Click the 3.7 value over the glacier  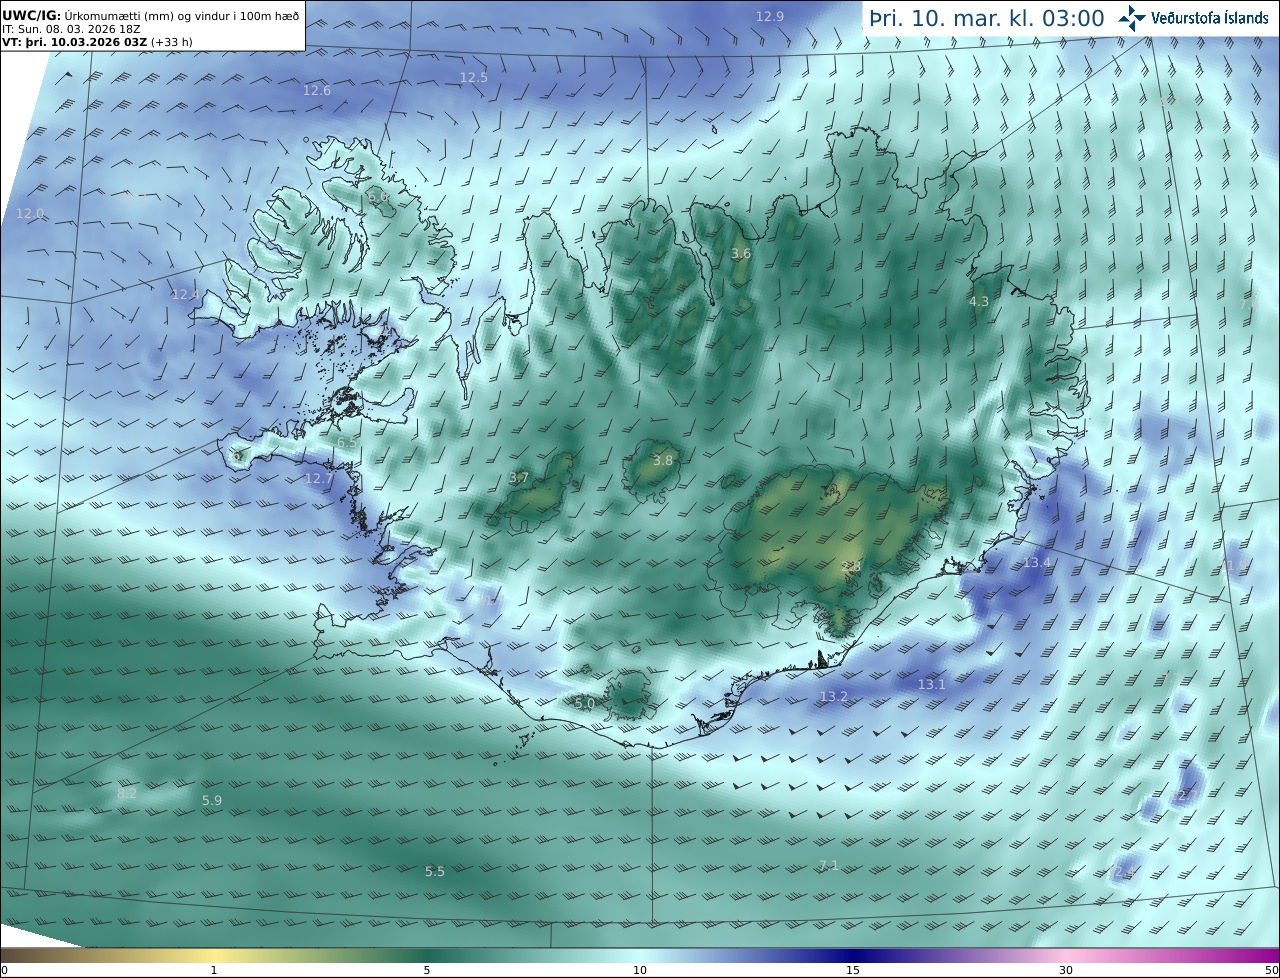pyautogui.click(x=519, y=477)
